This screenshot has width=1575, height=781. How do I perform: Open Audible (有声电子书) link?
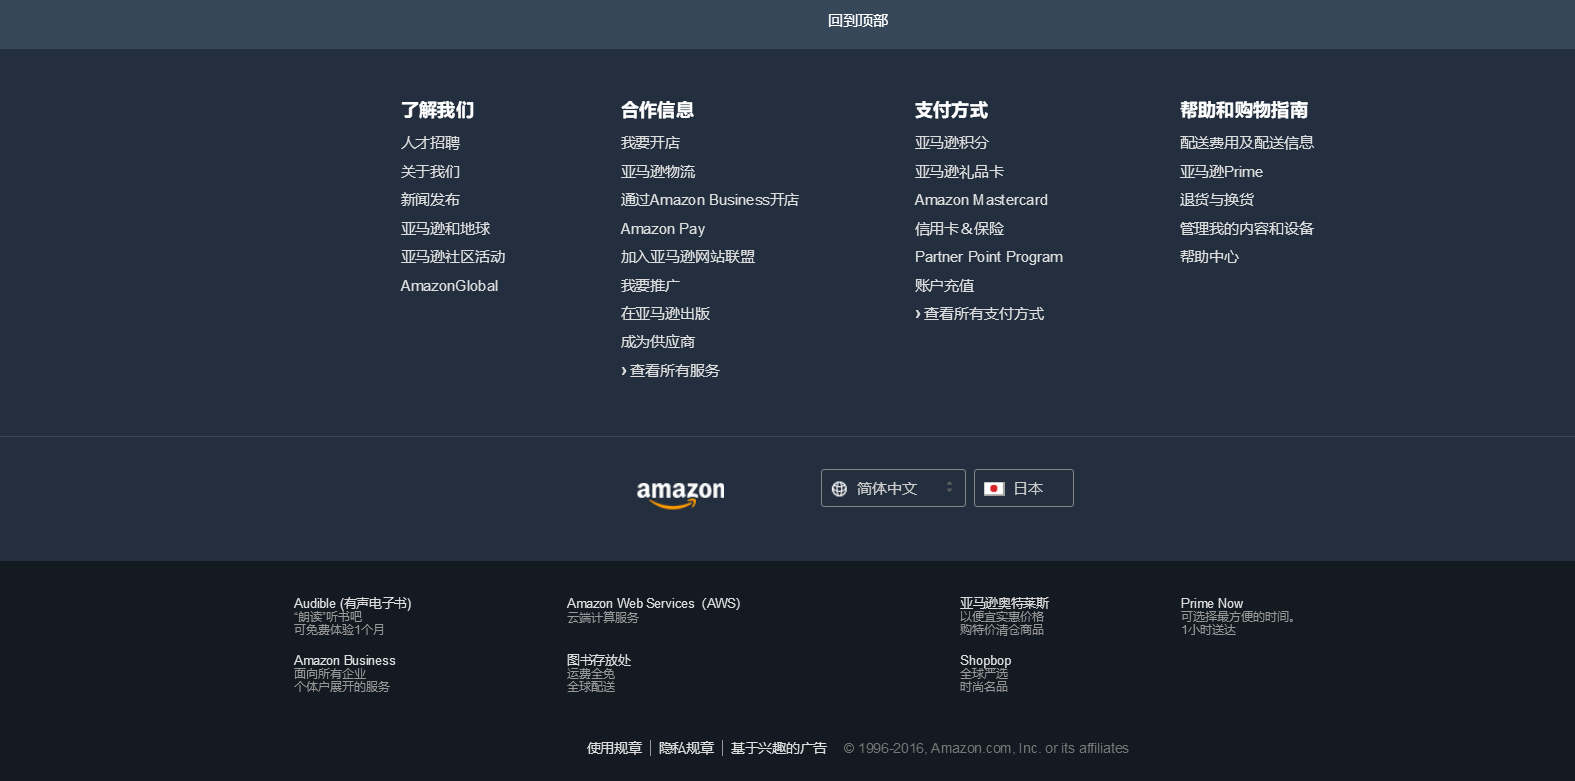(x=352, y=603)
